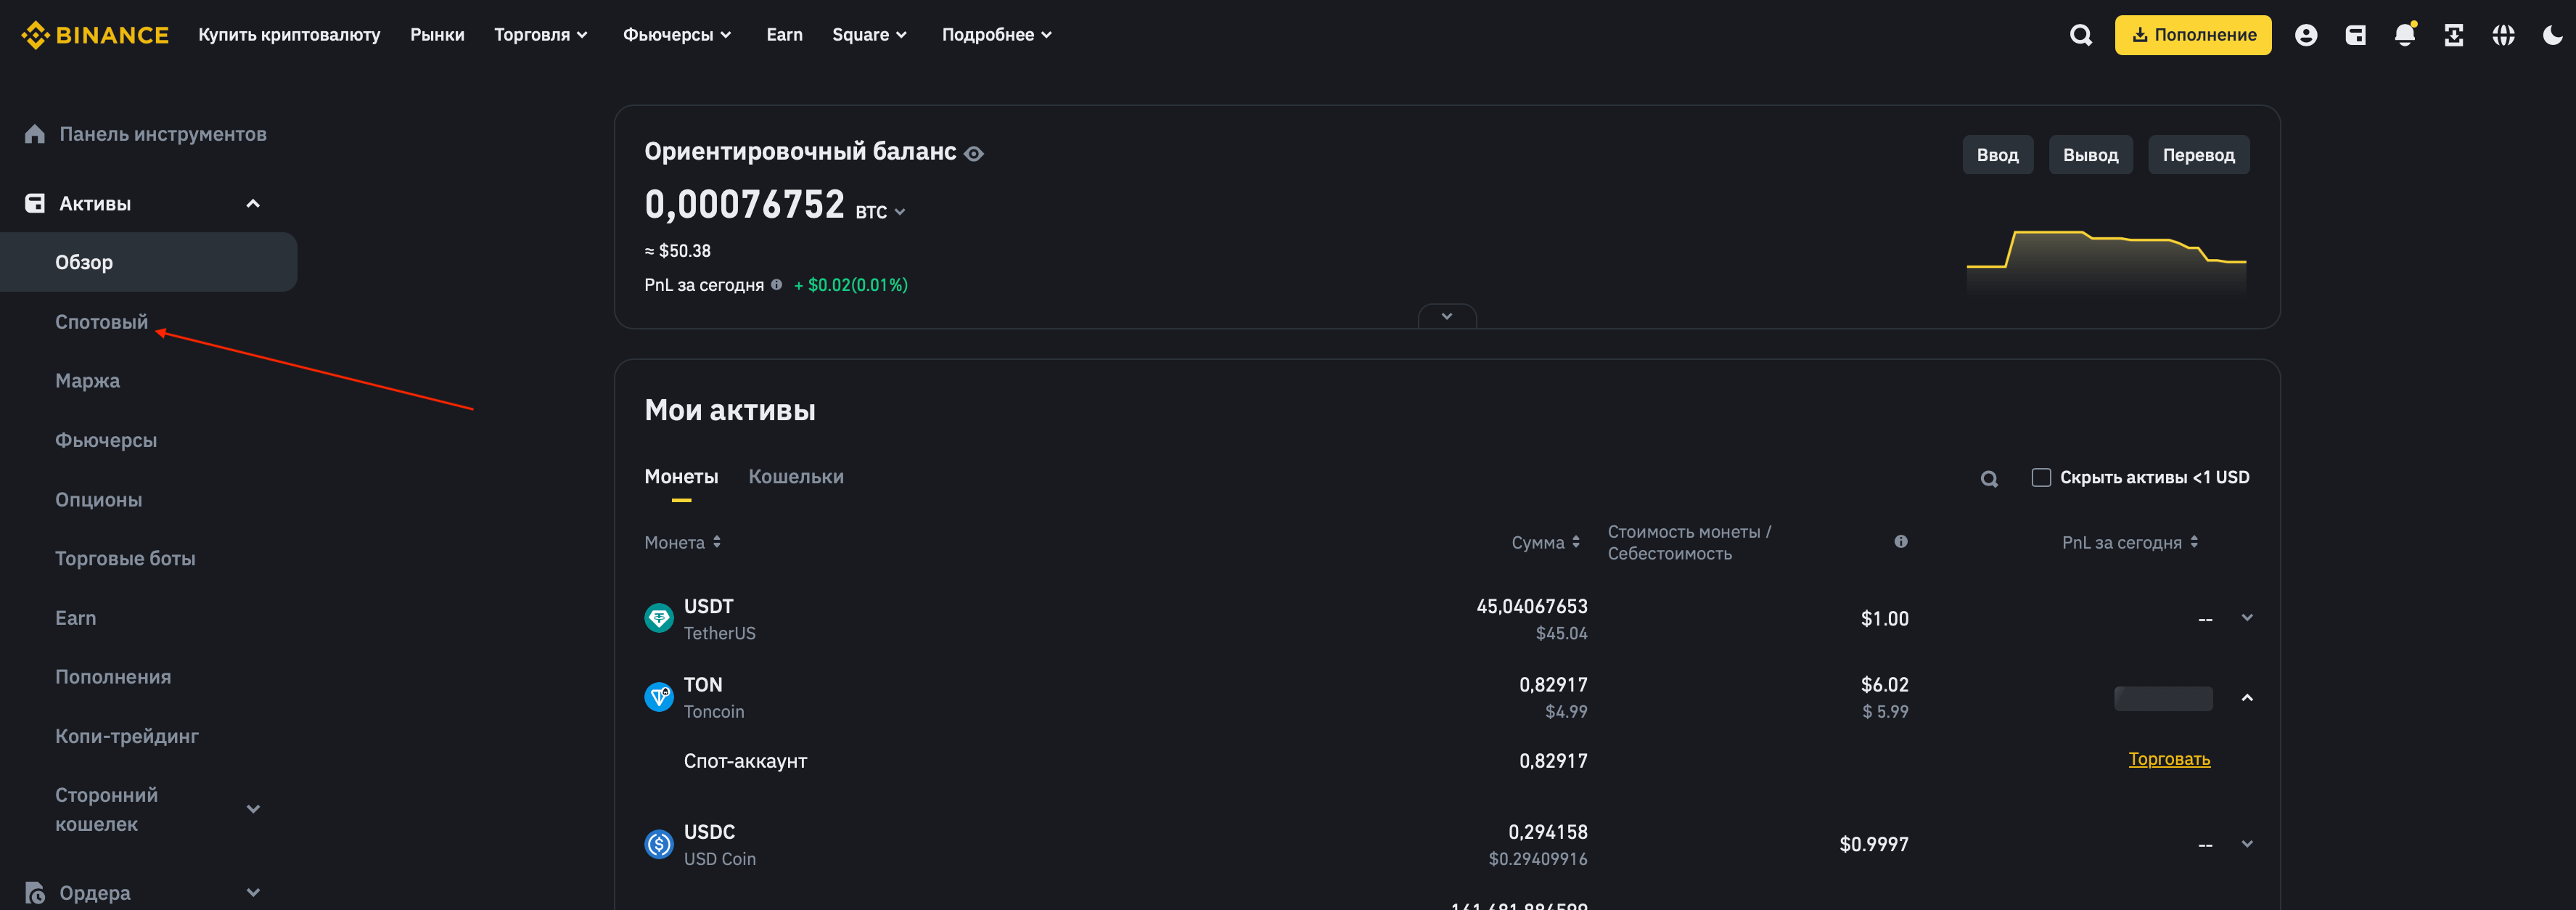Expand the Ордера sidebar section
The height and width of the screenshot is (910, 2576).
(253, 892)
